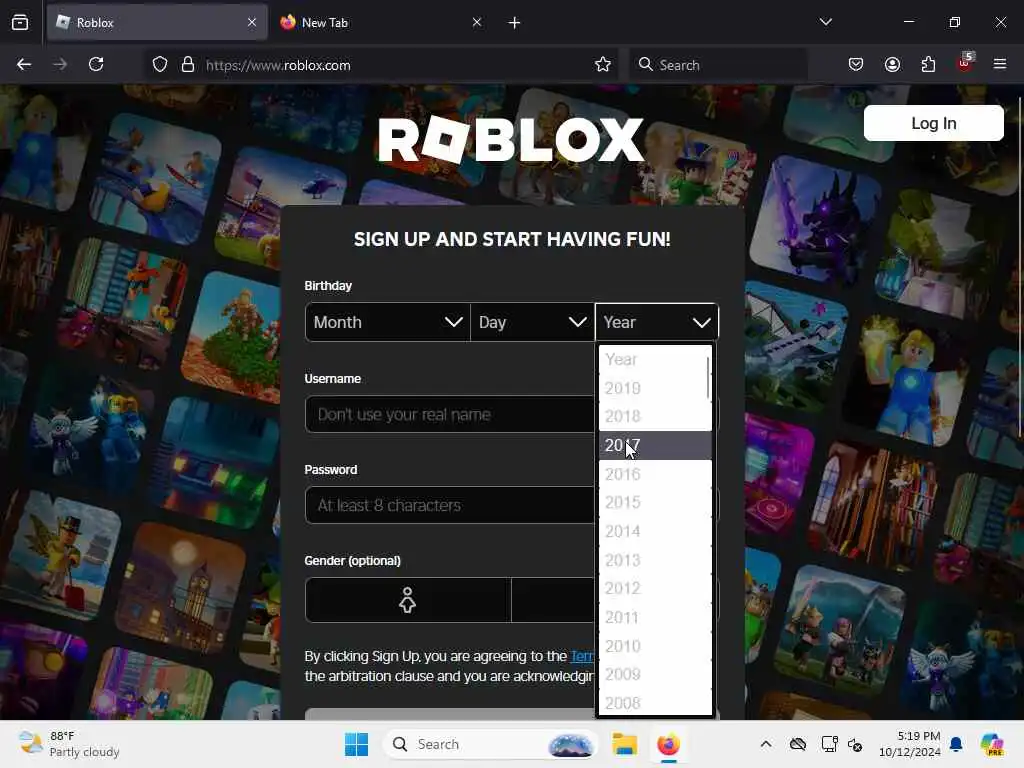Close the New Tab tab

(x=477, y=22)
